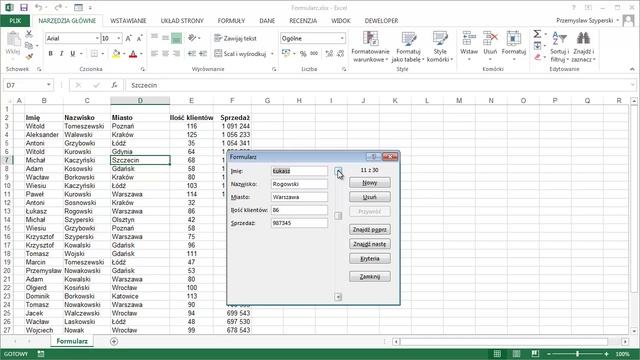Viewport: 640px width, 360px height.
Task: Switch to Page Layout view in status bar
Action: pyautogui.click(x=516, y=354)
